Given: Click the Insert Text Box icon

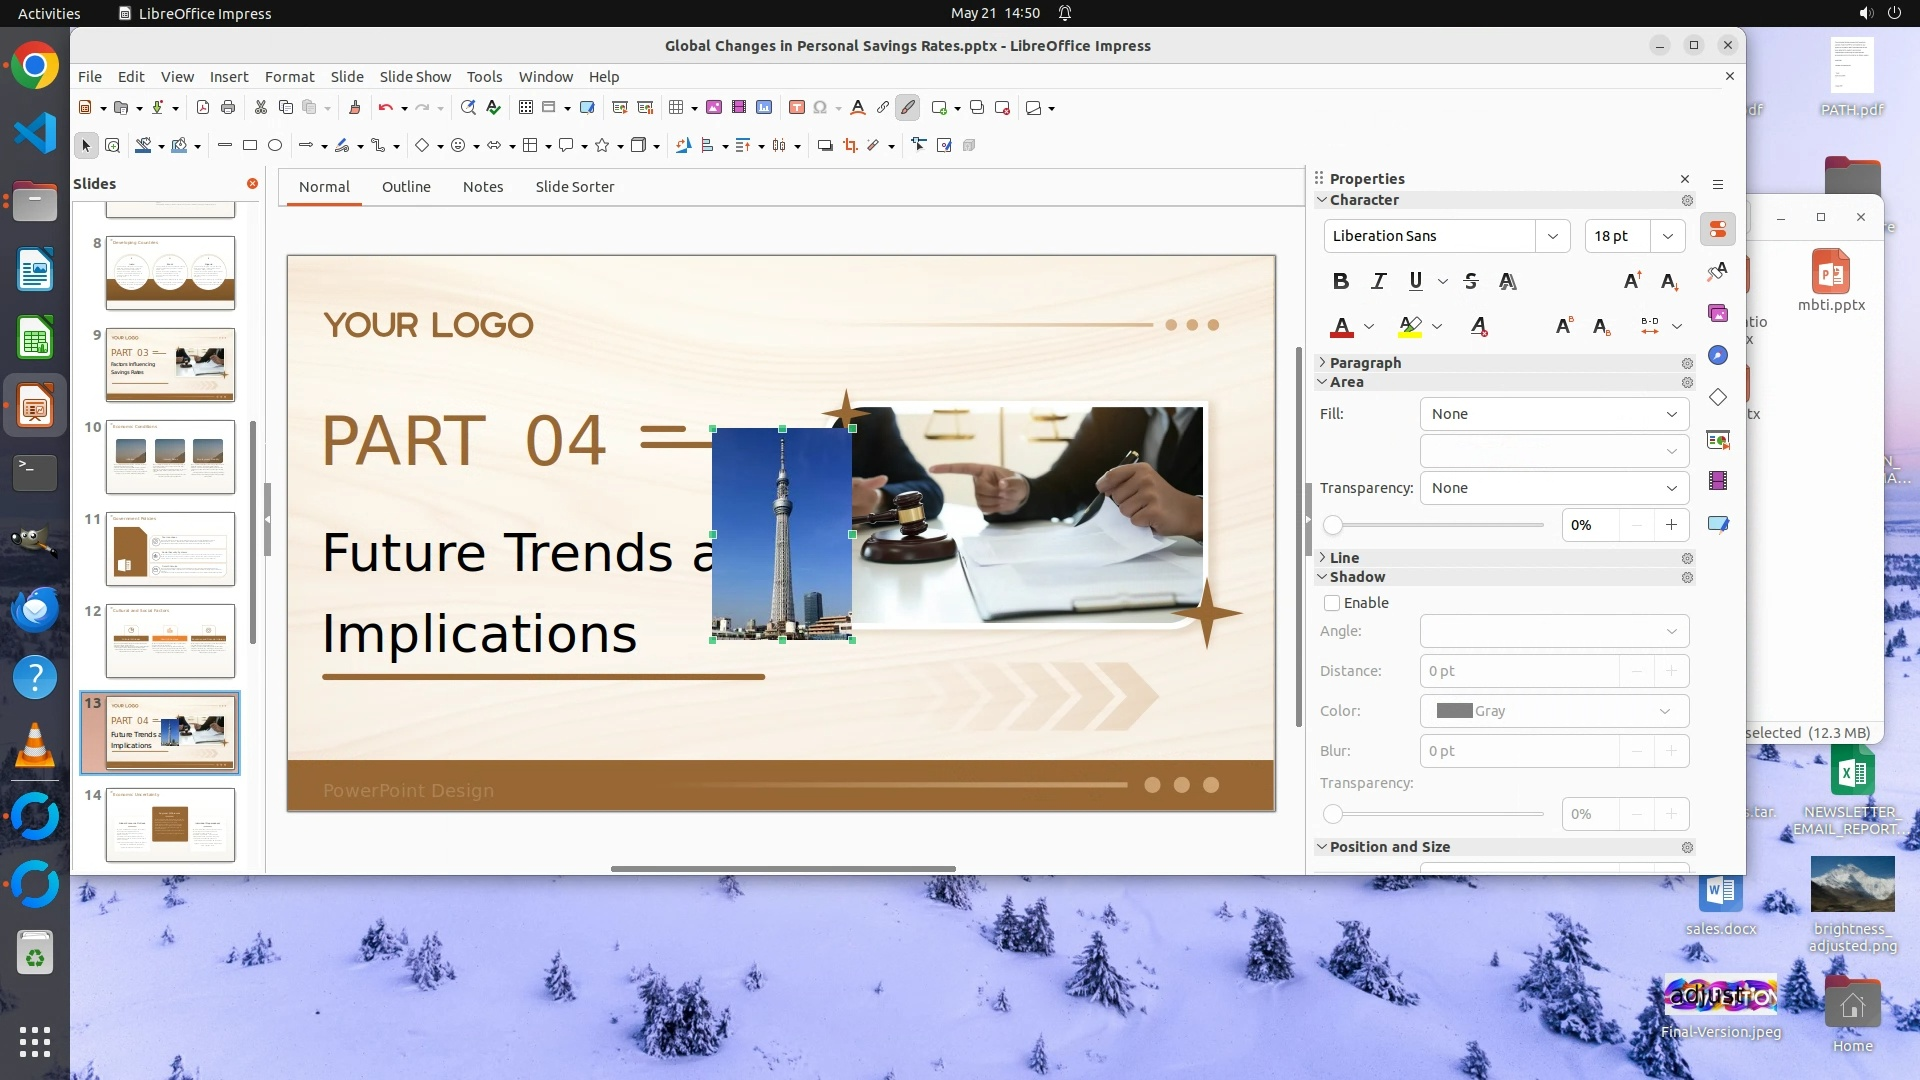Looking at the screenshot, I should tap(797, 108).
